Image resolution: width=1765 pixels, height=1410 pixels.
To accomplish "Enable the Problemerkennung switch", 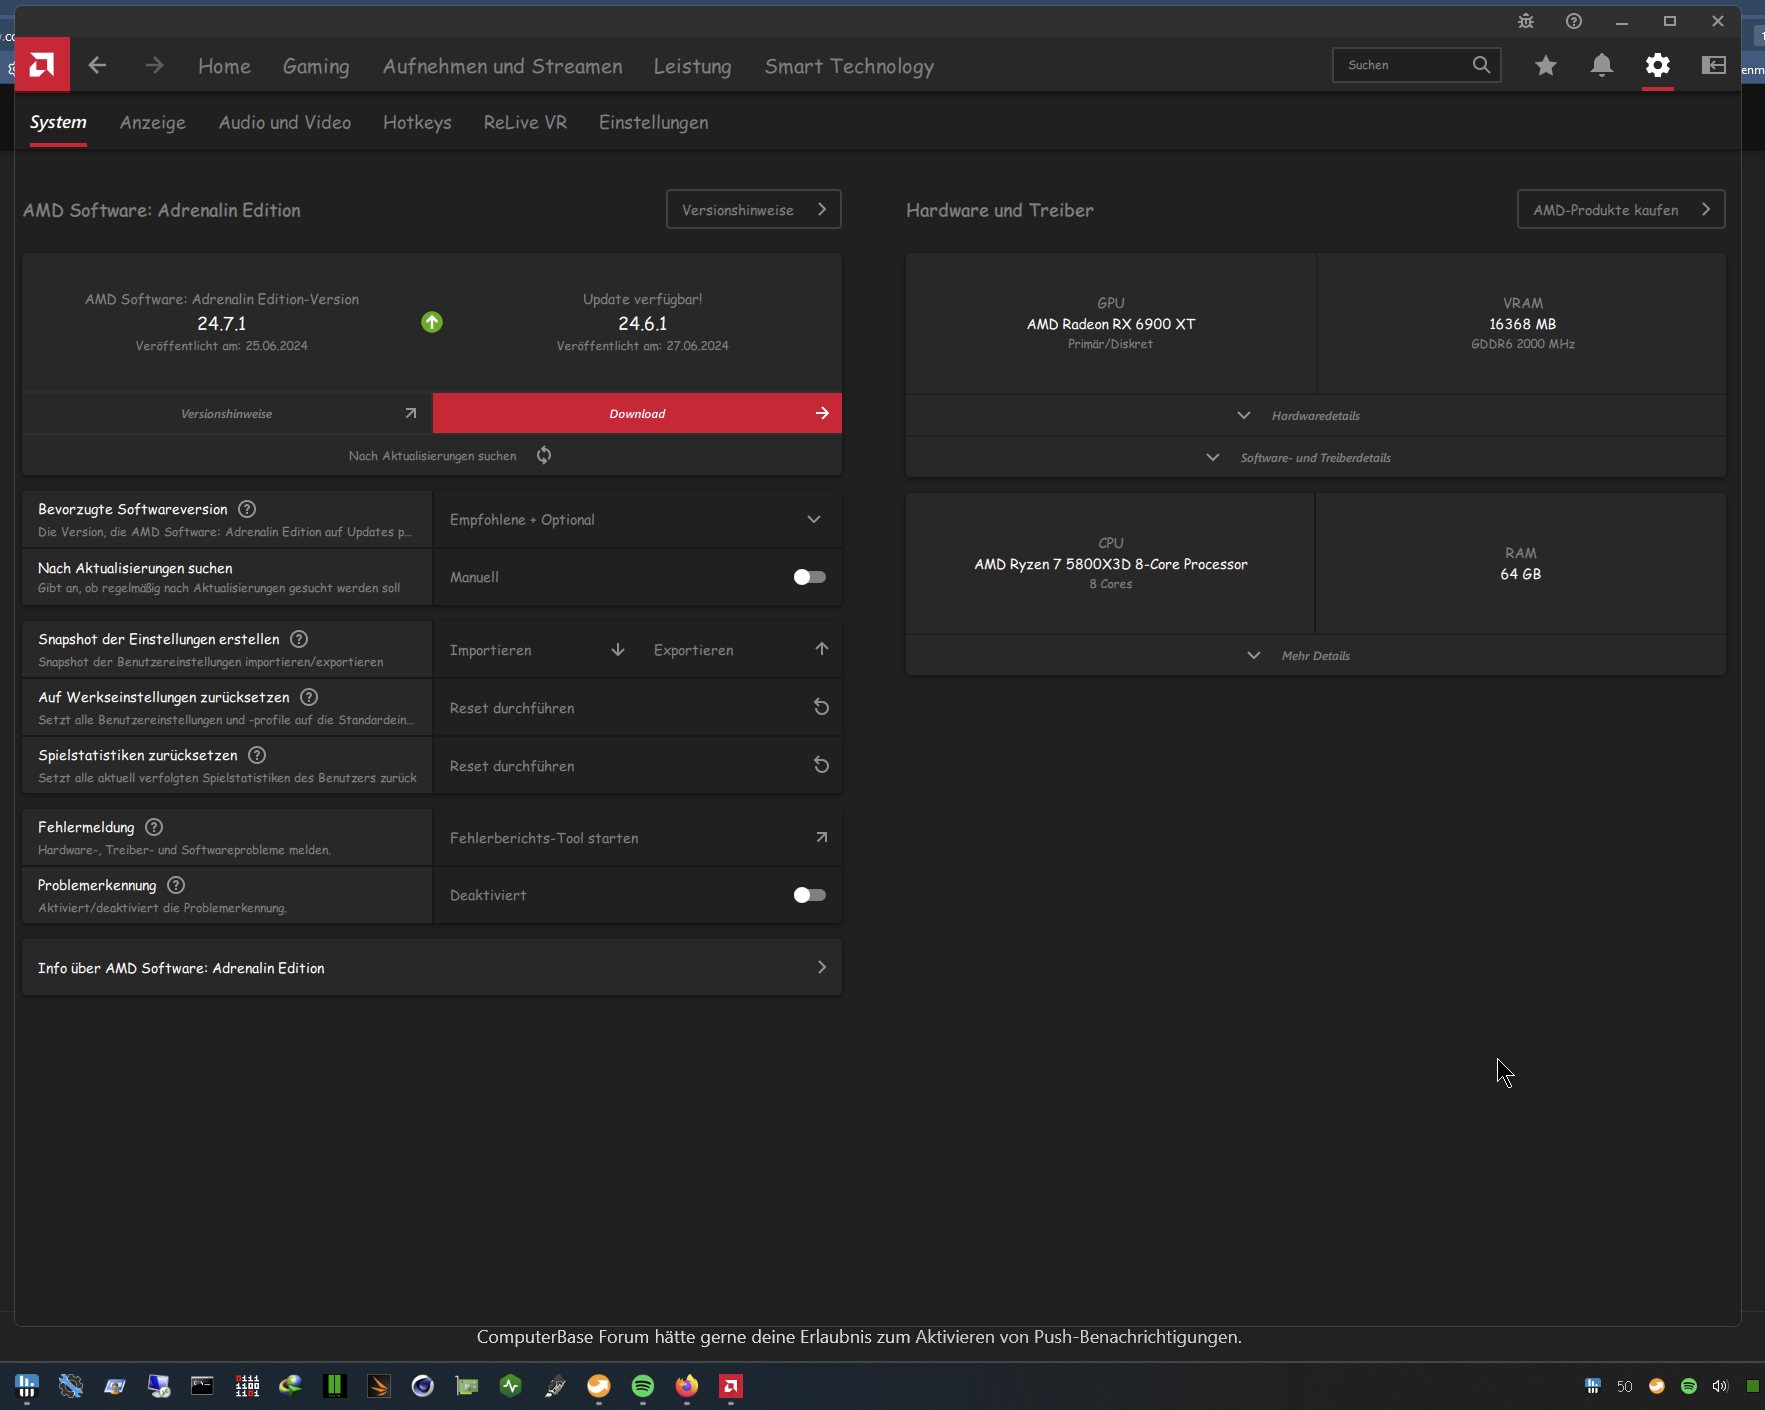I will (x=809, y=895).
